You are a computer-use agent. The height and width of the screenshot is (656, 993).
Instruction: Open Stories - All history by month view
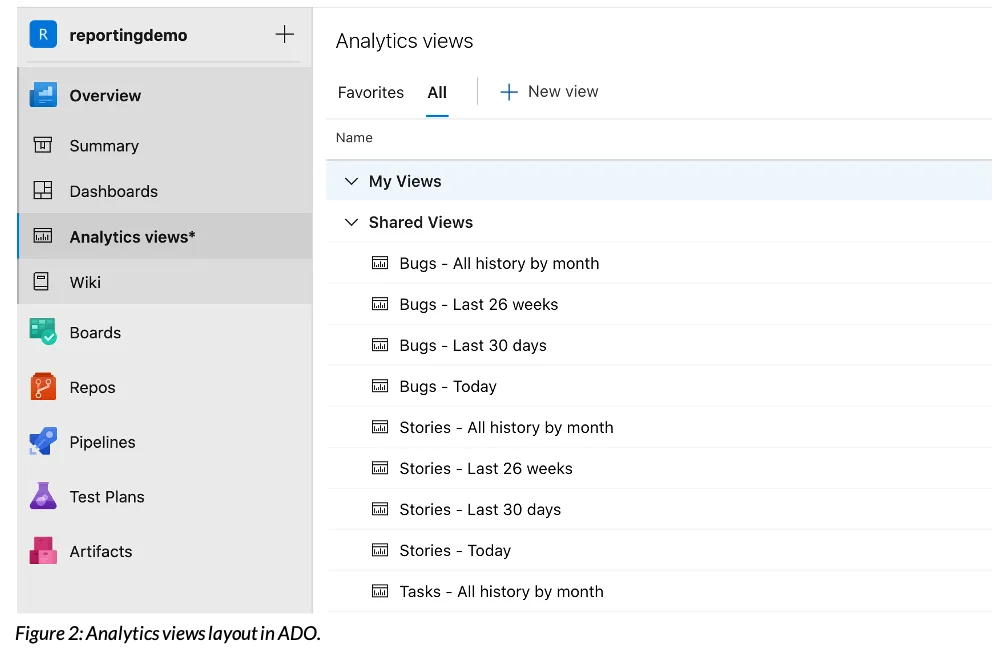(506, 427)
